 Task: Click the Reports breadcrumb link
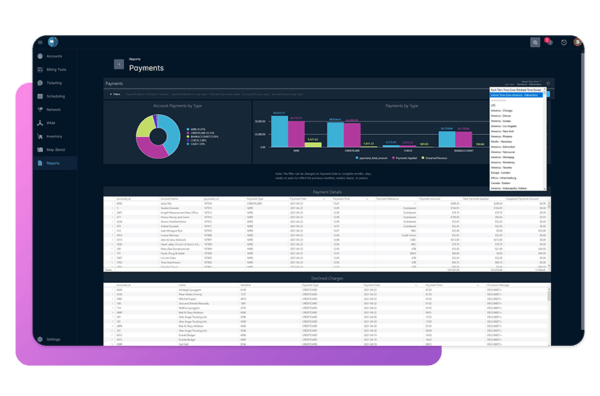click(135, 59)
